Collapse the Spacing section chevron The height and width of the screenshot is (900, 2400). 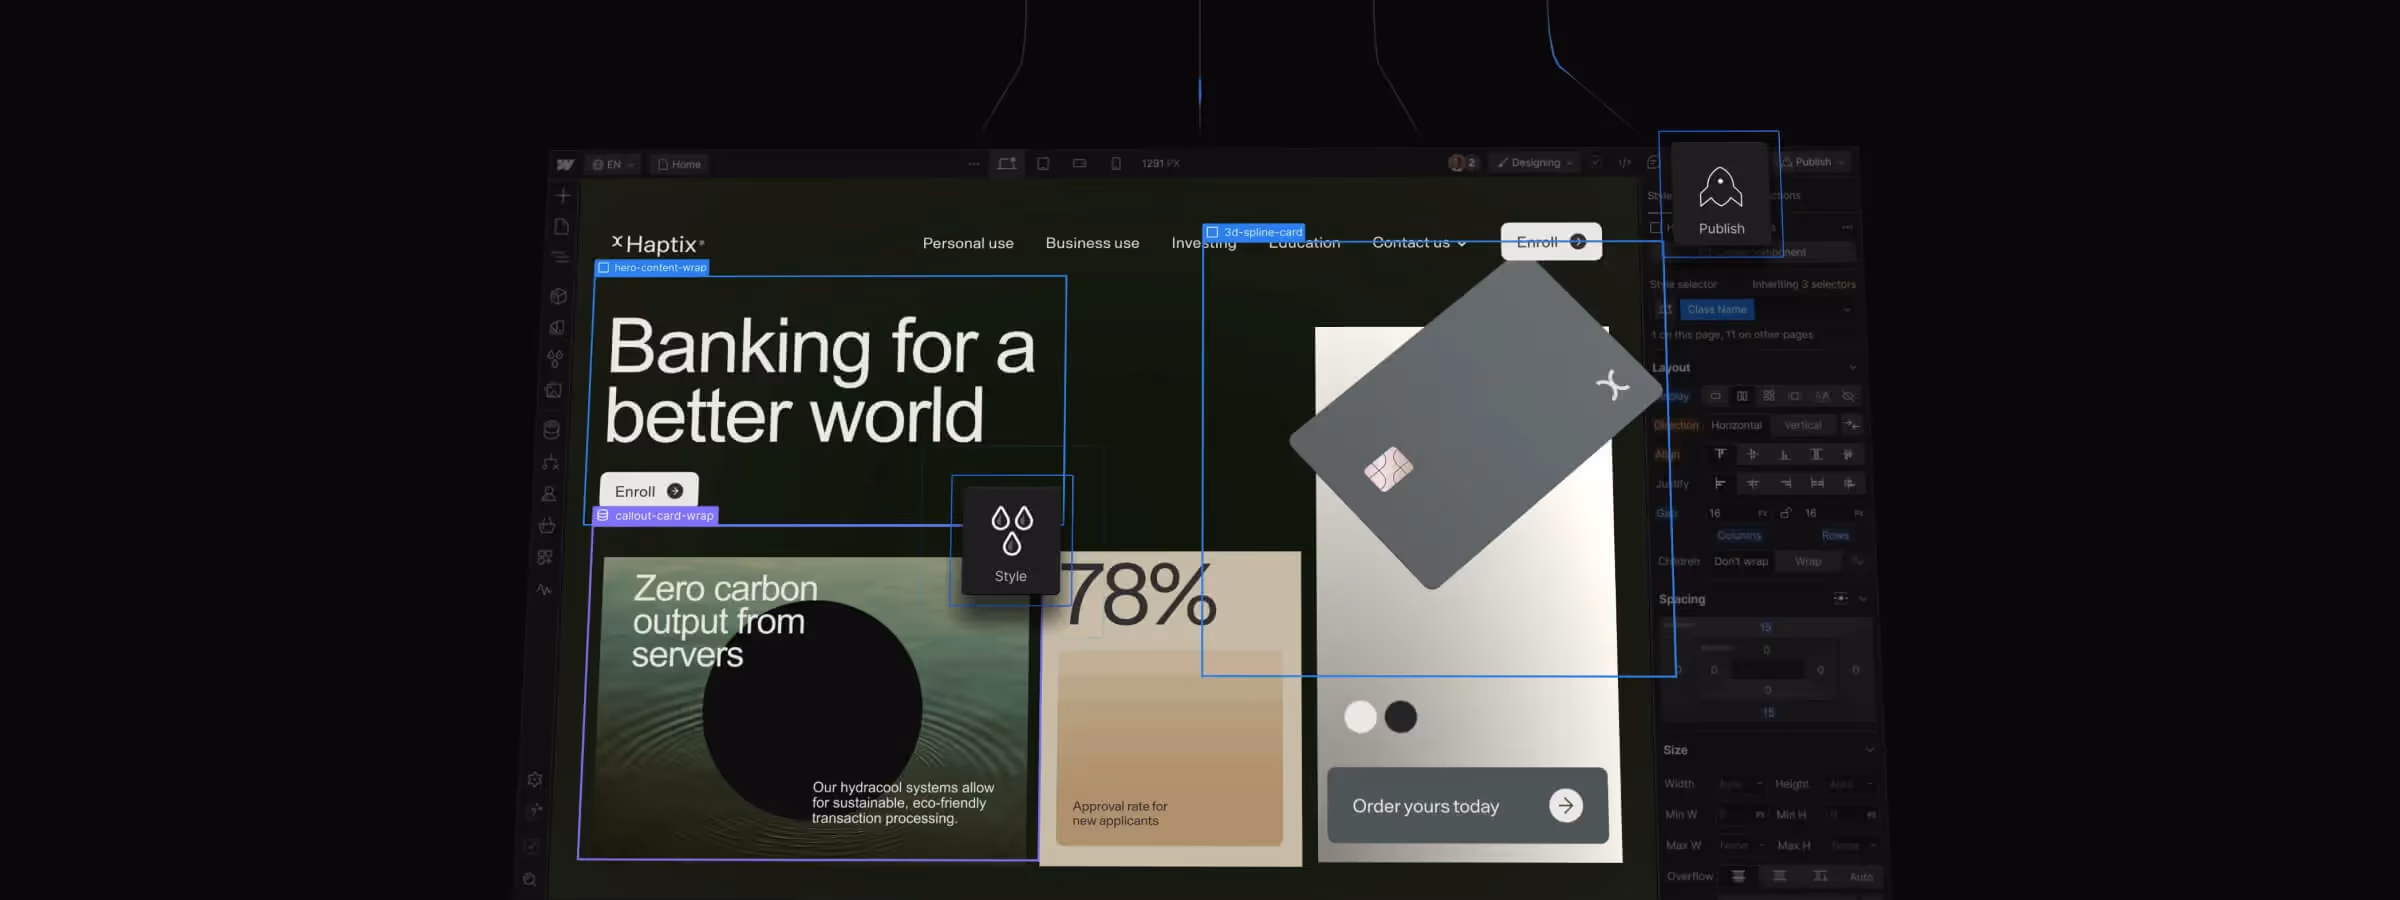pos(1862,598)
